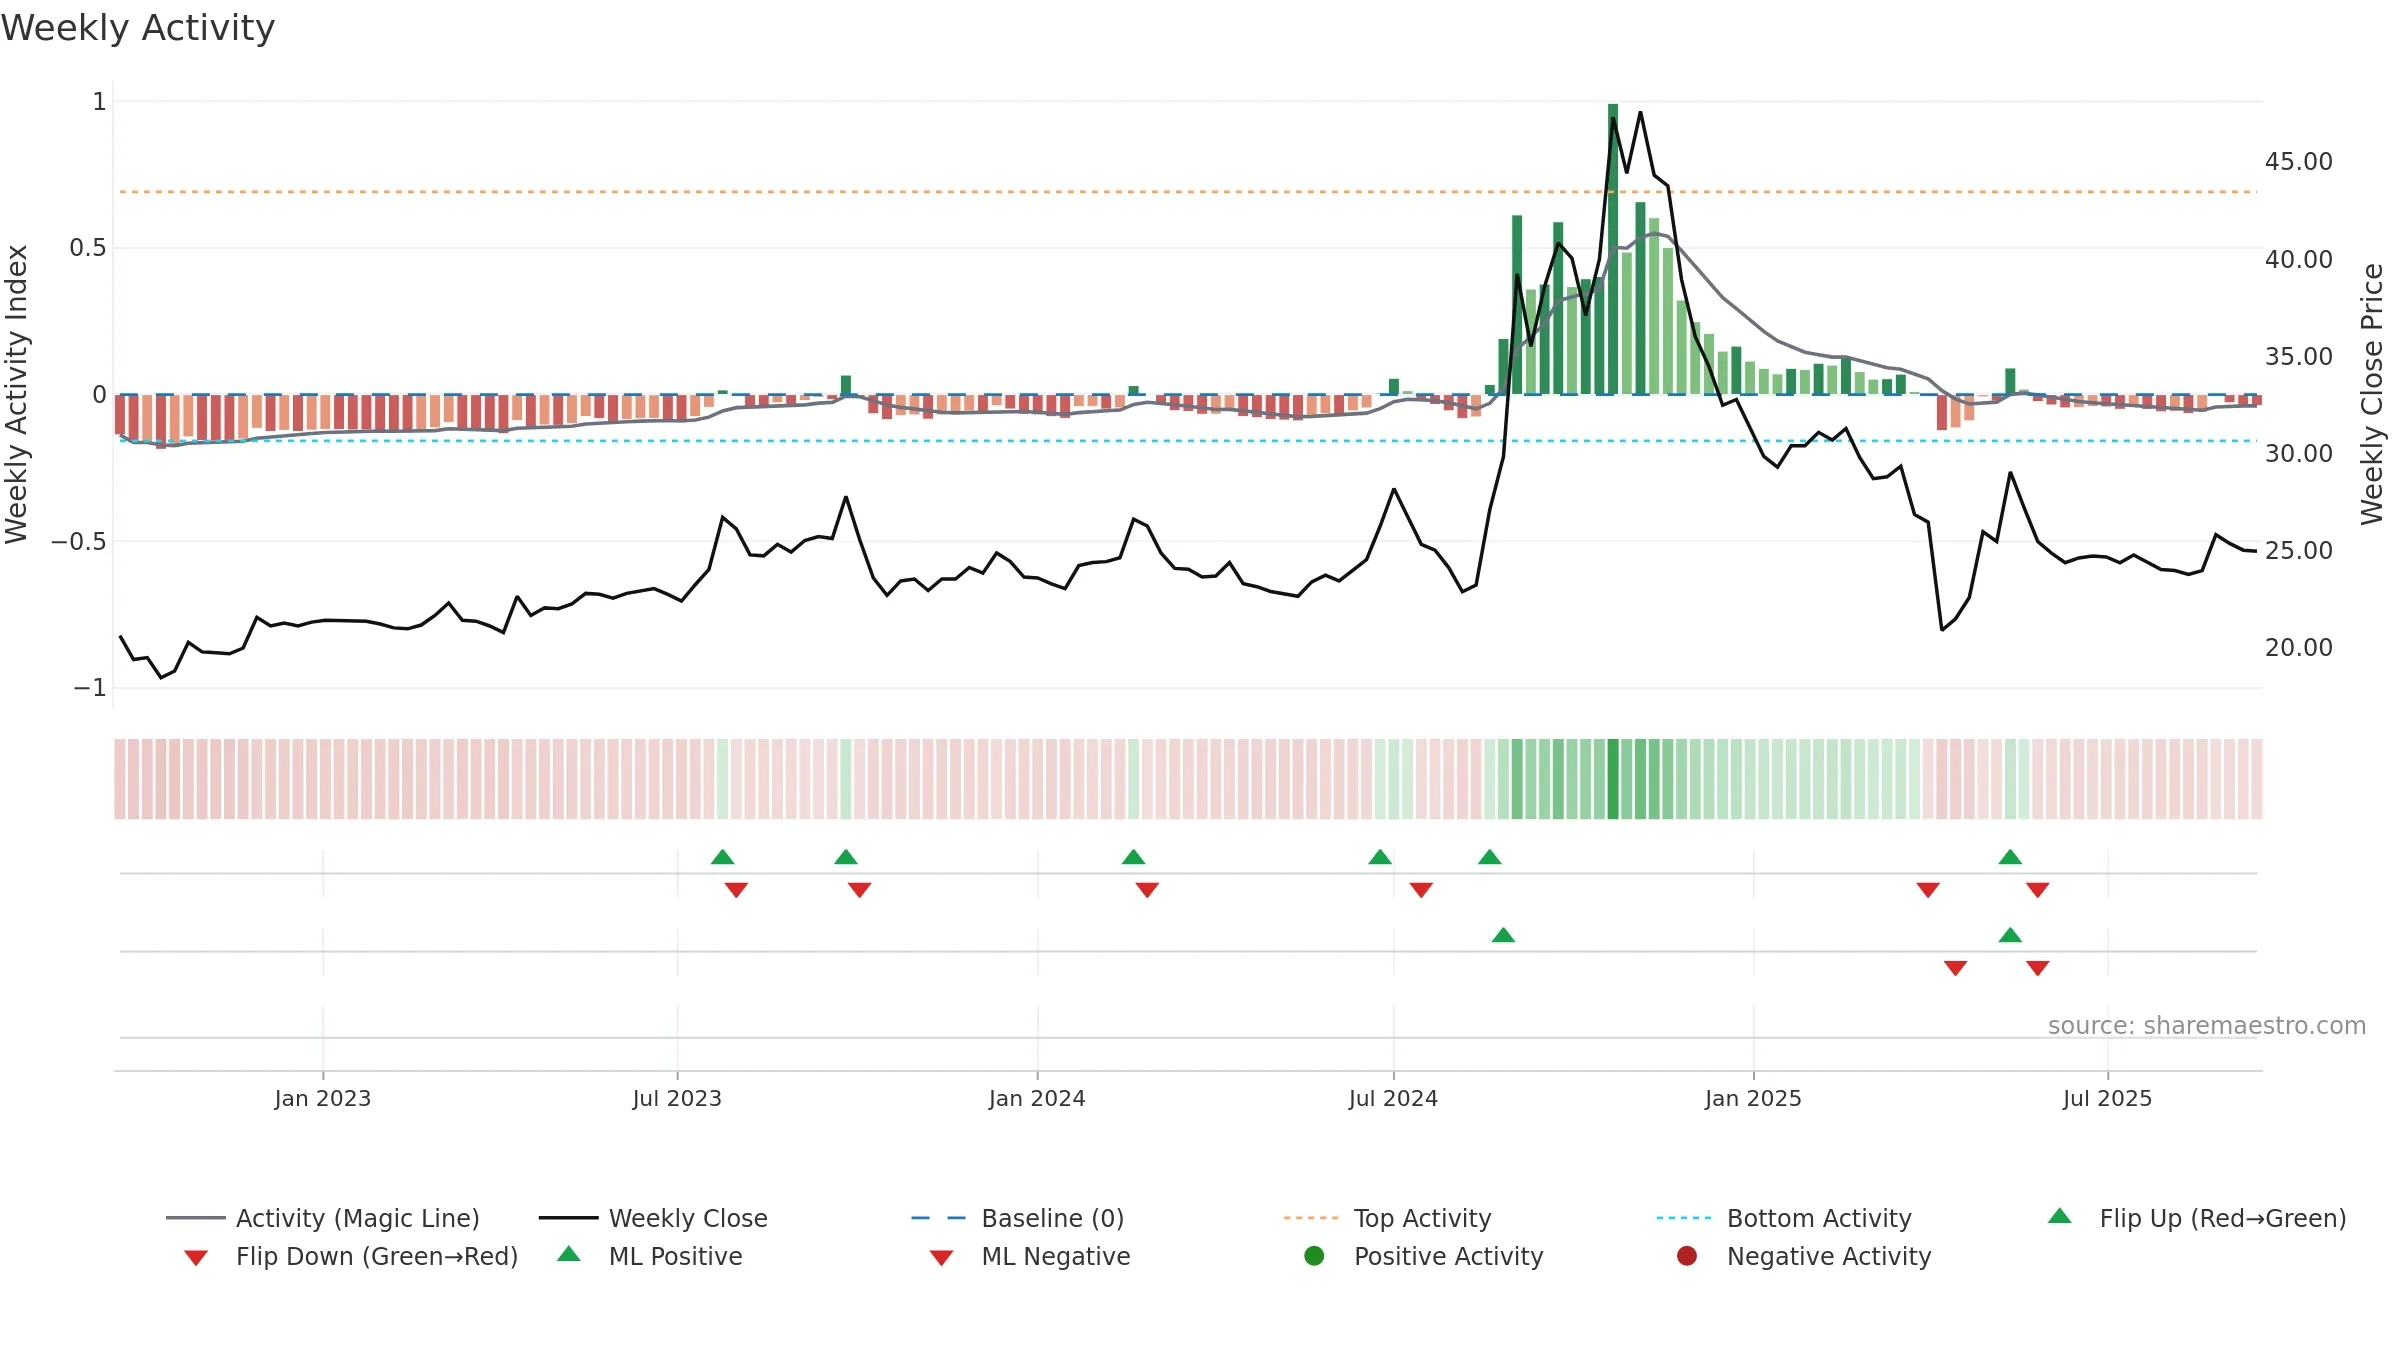Screen dimensions: 2400x1350
Task: Toggle the Weekly Close legend entry
Action: coord(653,1218)
